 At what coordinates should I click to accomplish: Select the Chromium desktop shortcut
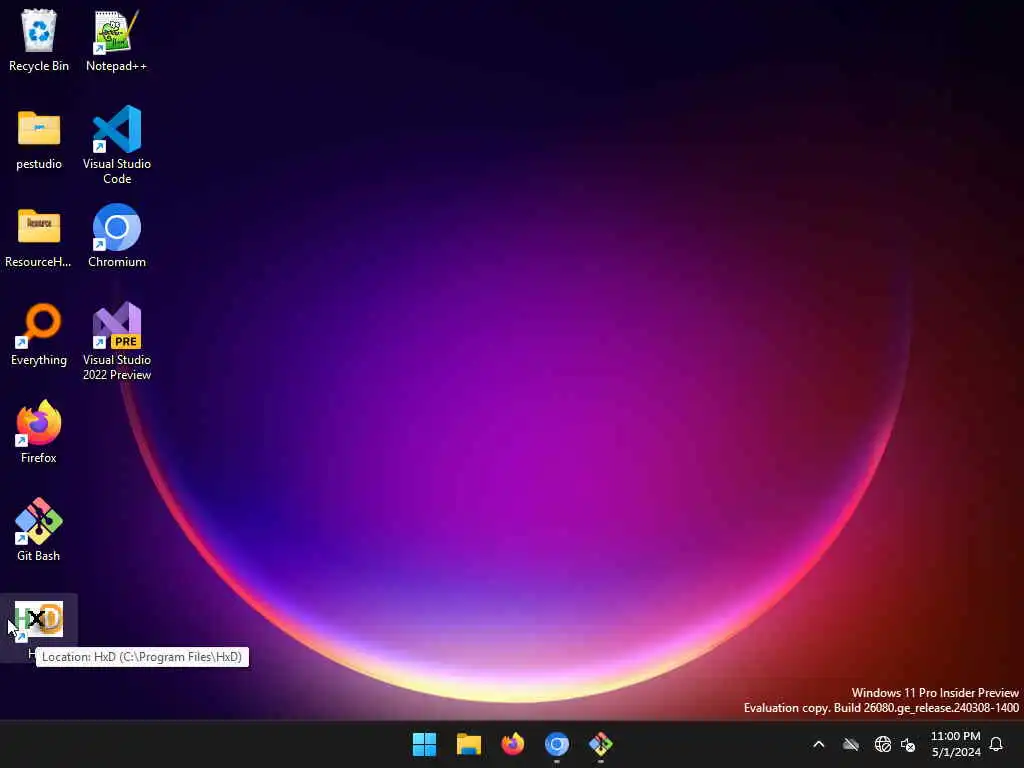click(x=117, y=236)
